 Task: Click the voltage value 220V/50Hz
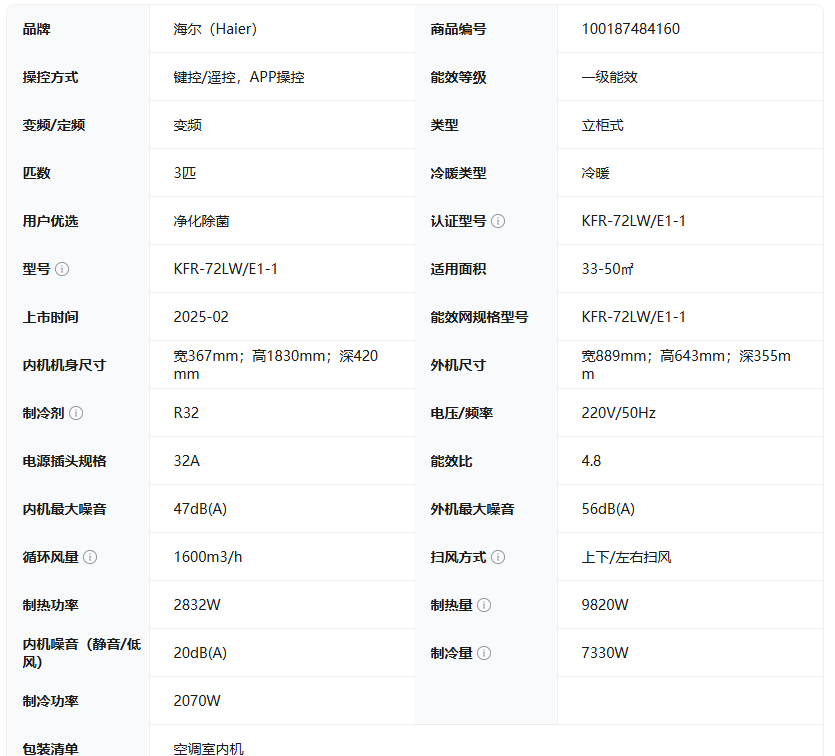(x=618, y=413)
